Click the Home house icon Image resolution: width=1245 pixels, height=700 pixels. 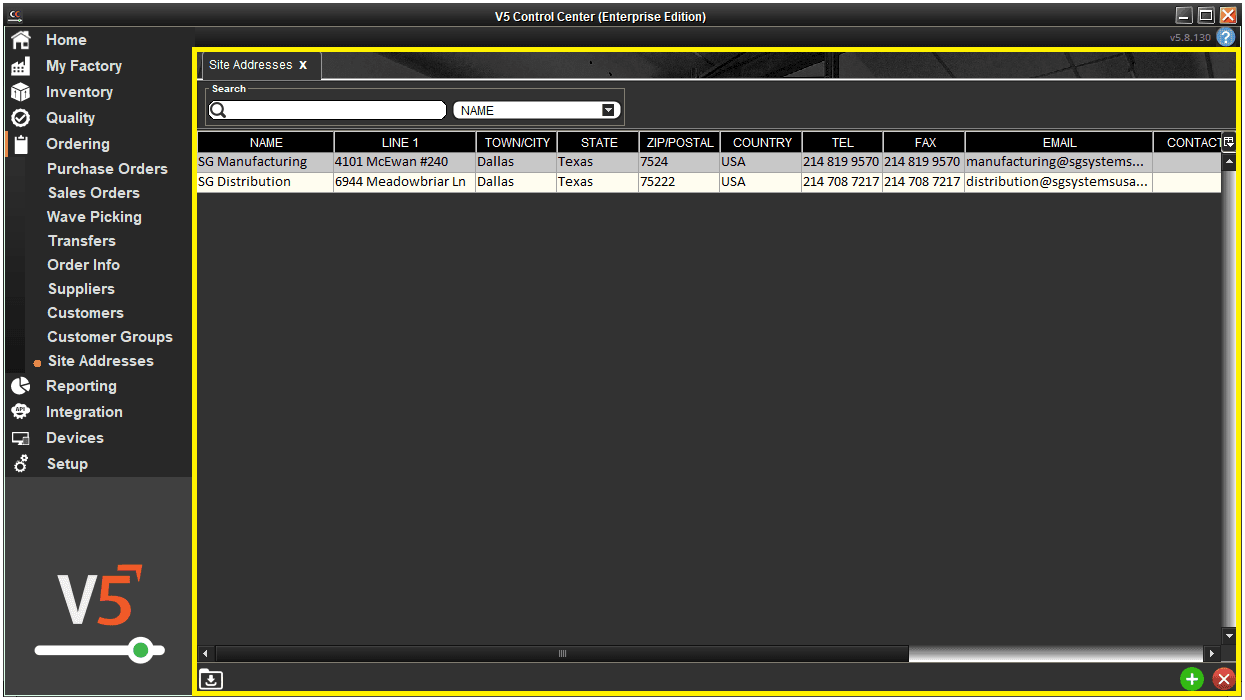(x=20, y=40)
